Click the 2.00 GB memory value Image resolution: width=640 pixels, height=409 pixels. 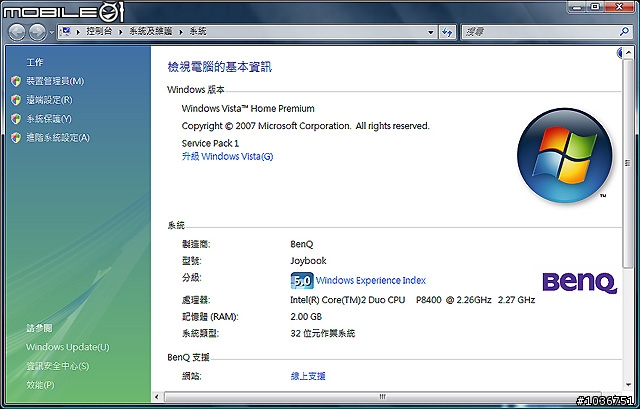[x=306, y=317]
